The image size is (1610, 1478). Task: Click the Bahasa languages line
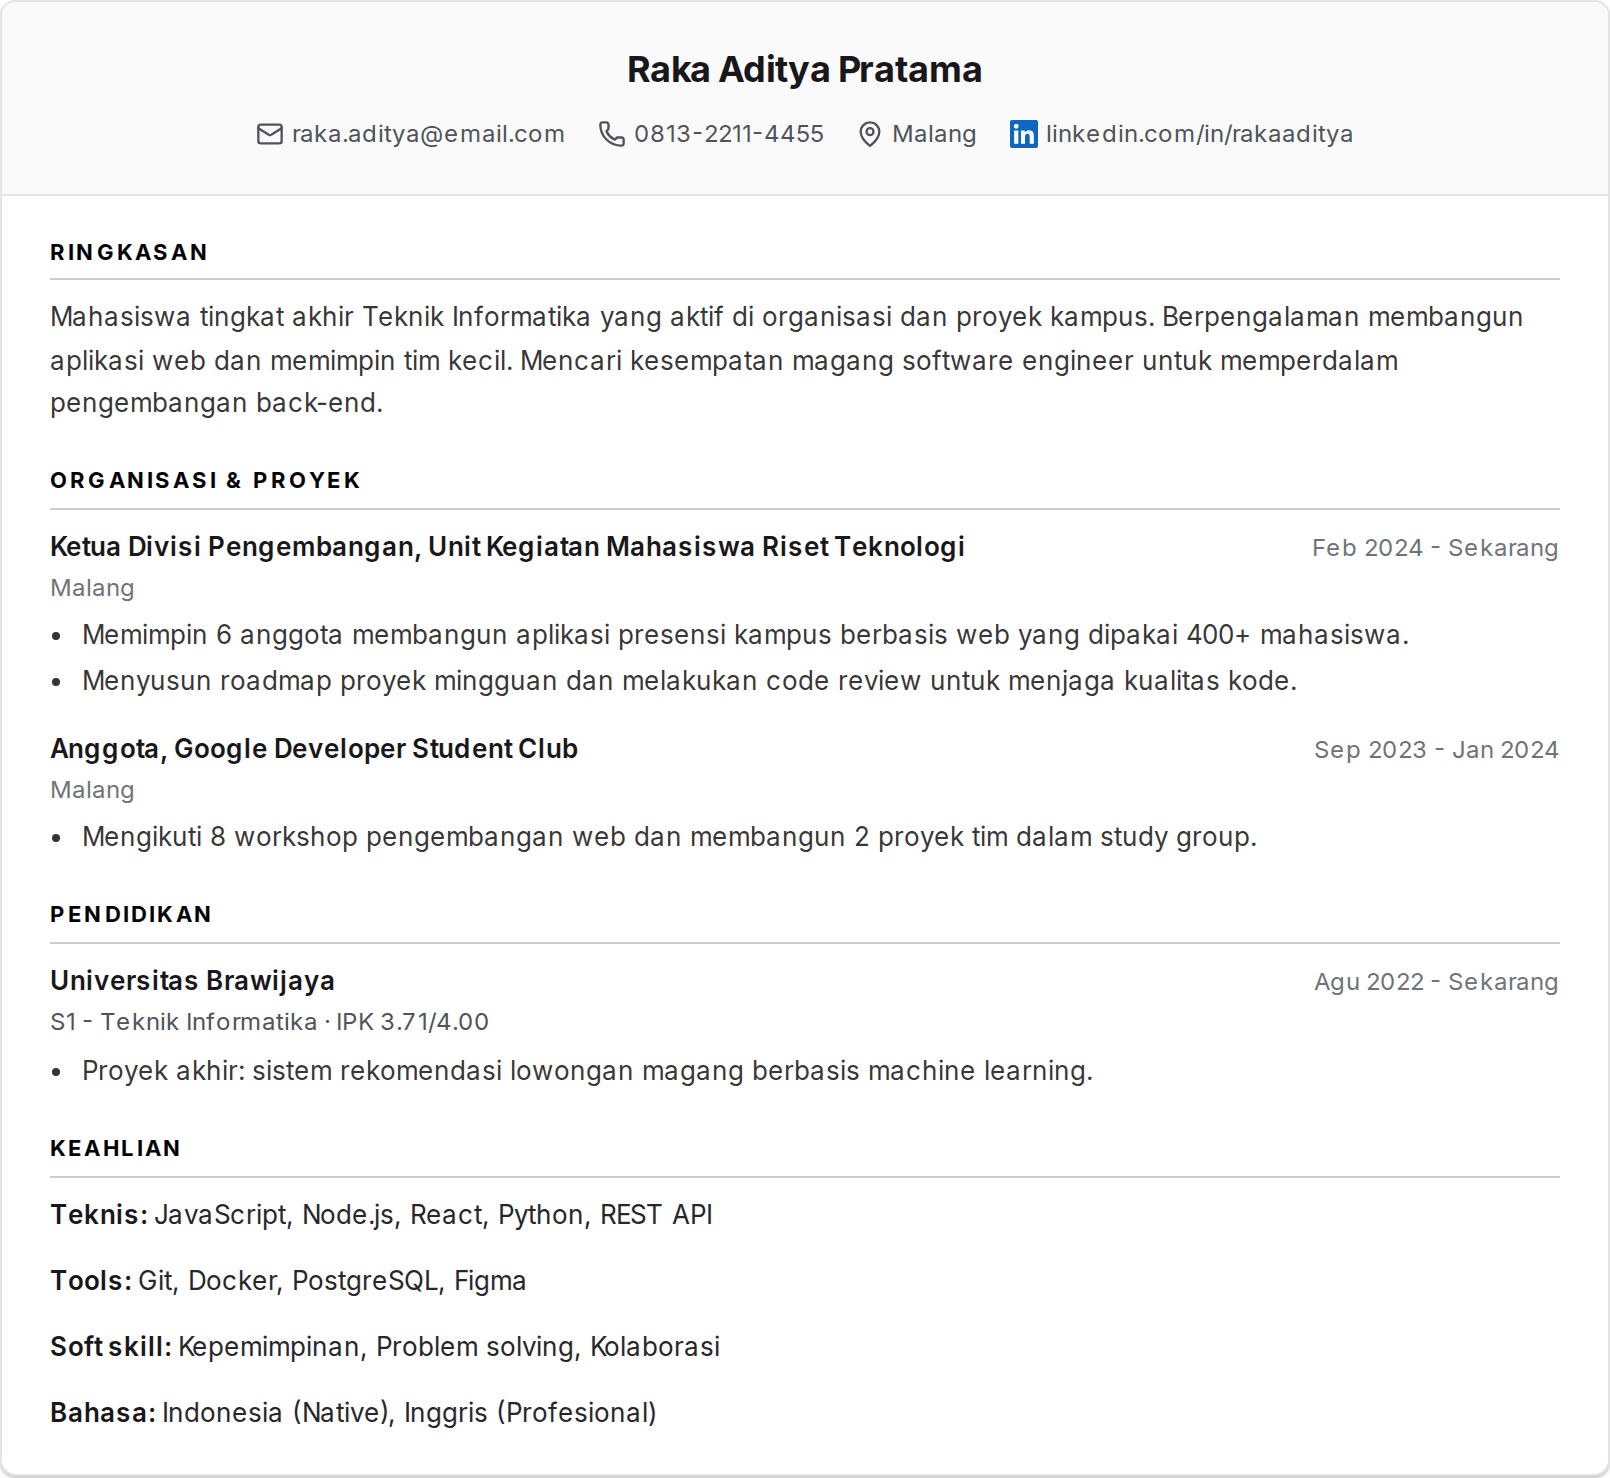click(353, 1413)
